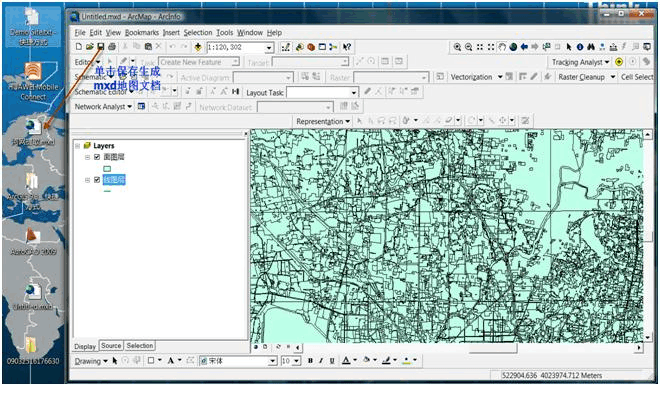
Task: Open the ArcCatalog window icon
Action: coord(300,47)
